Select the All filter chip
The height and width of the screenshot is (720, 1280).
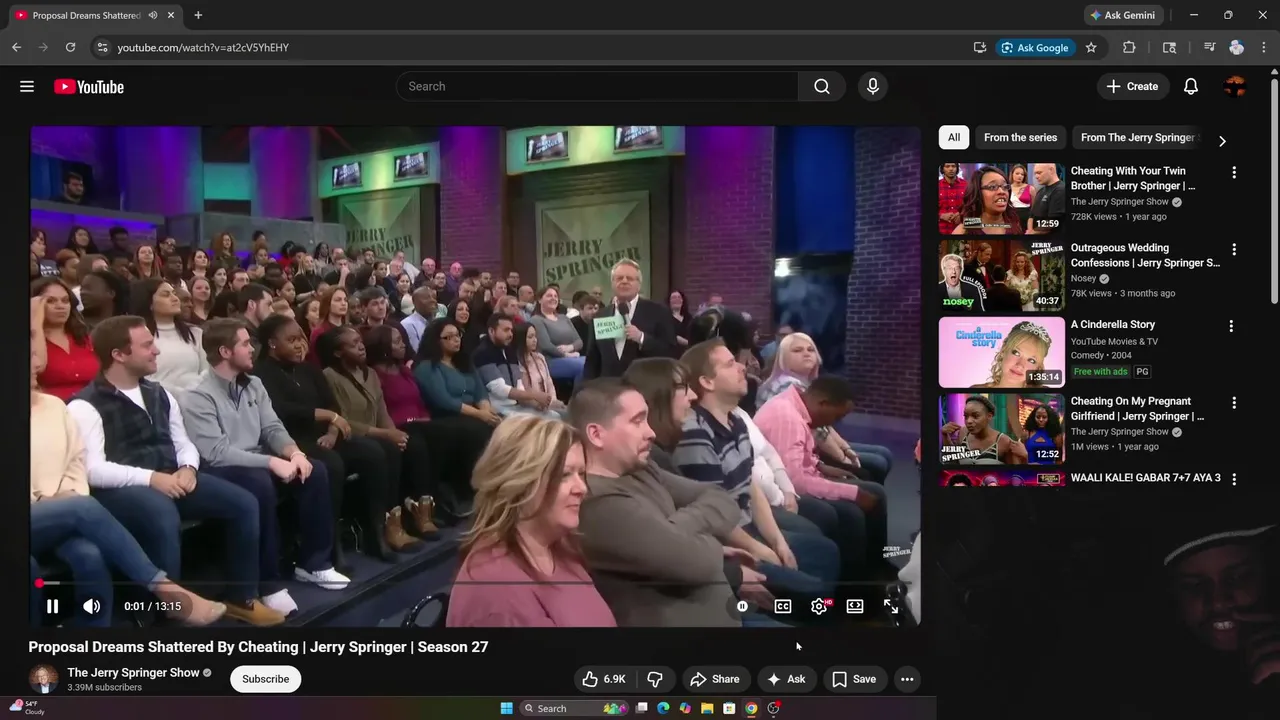pyautogui.click(x=954, y=138)
